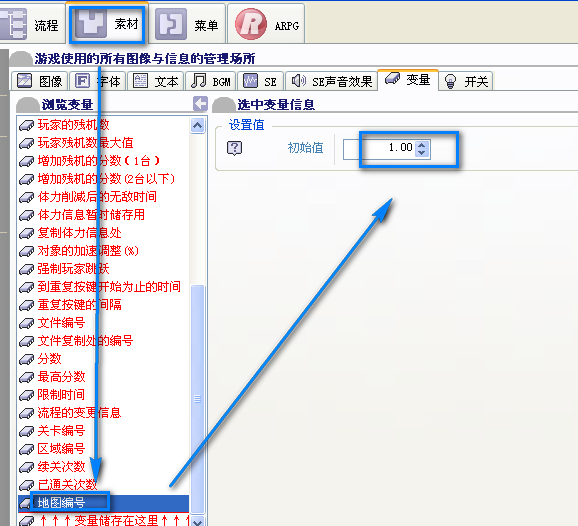Select variable 最高分数
Screen dimensions: 578x526
pyautogui.click(x=61, y=377)
